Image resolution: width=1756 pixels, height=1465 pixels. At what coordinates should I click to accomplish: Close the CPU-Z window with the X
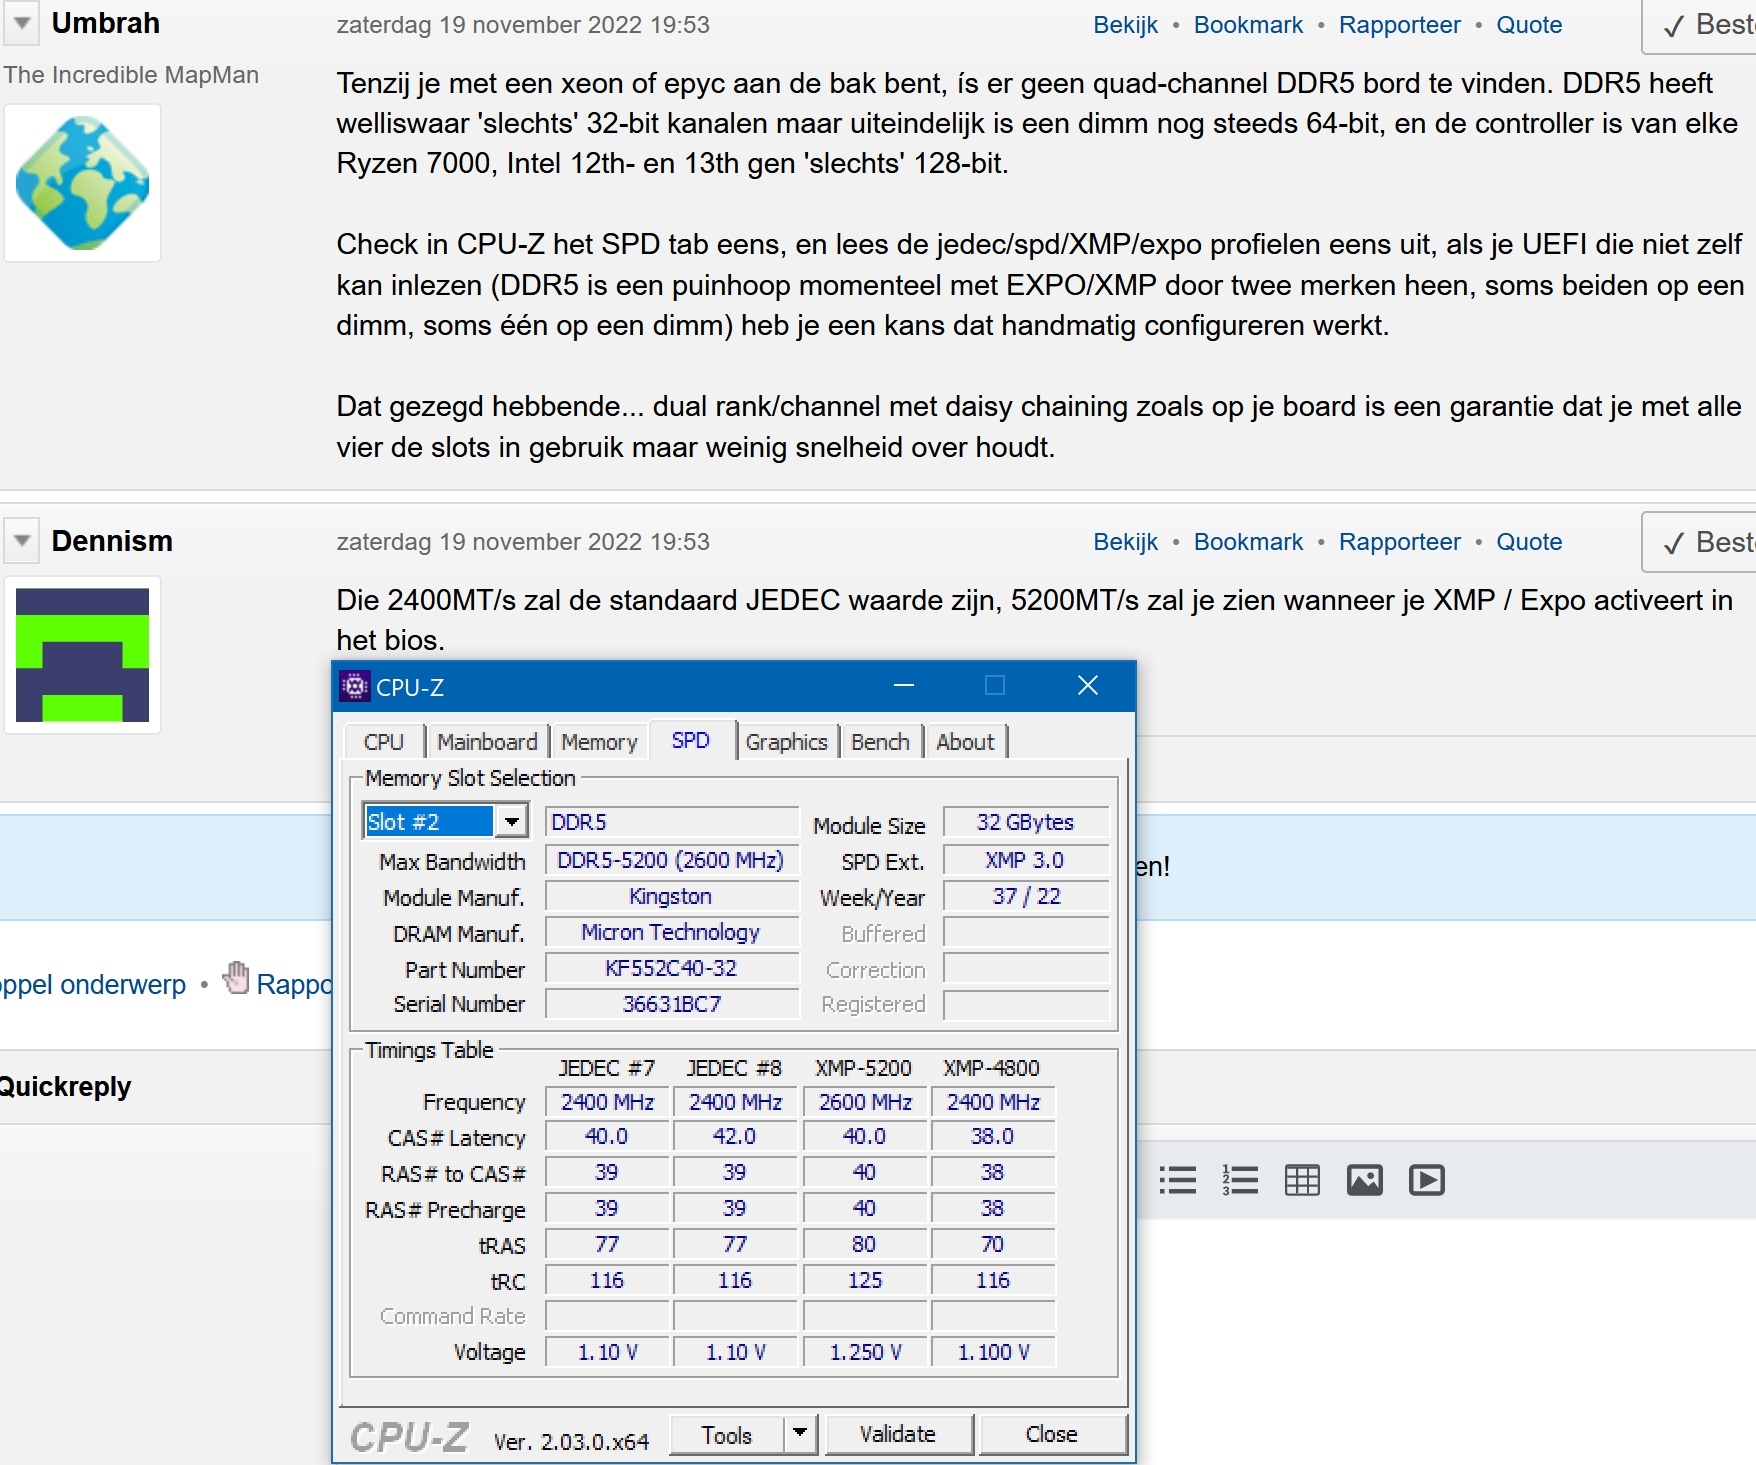(1088, 685)
